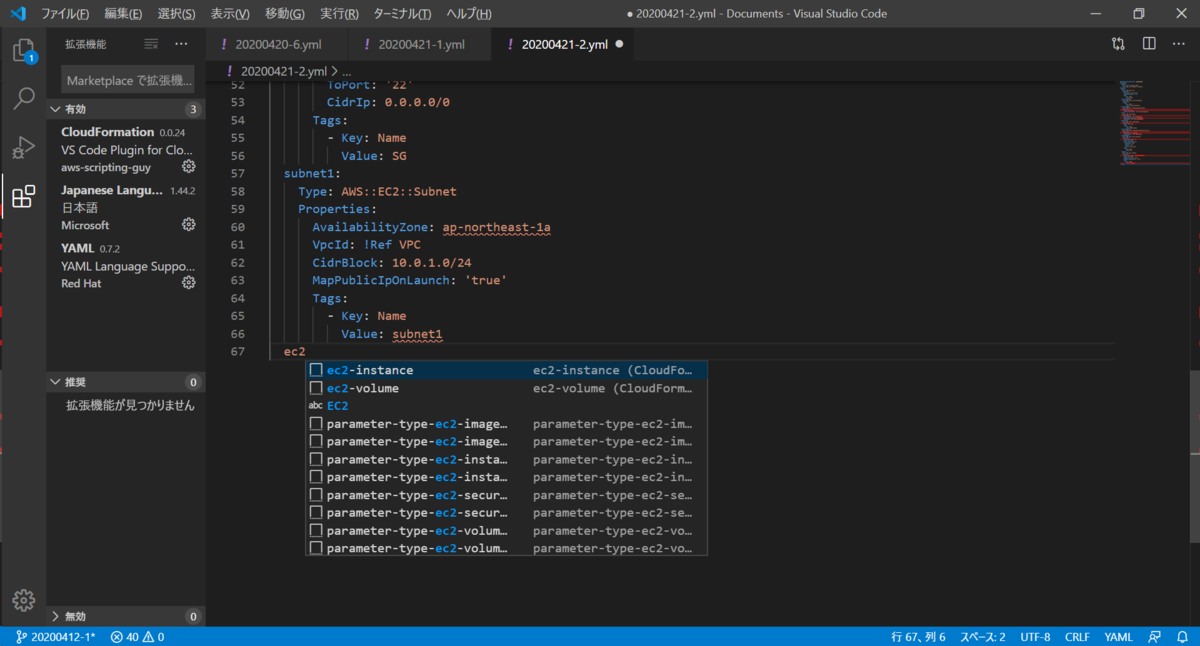Open the Manage gear in activity bar
The image size is (1200, 646).
pyautogui.click(x=23, y=599)
